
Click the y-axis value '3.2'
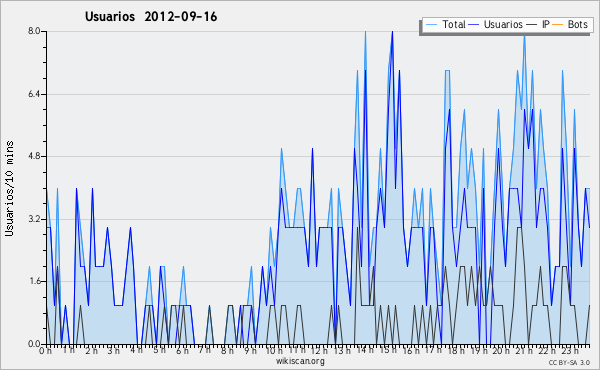[34, 219]
